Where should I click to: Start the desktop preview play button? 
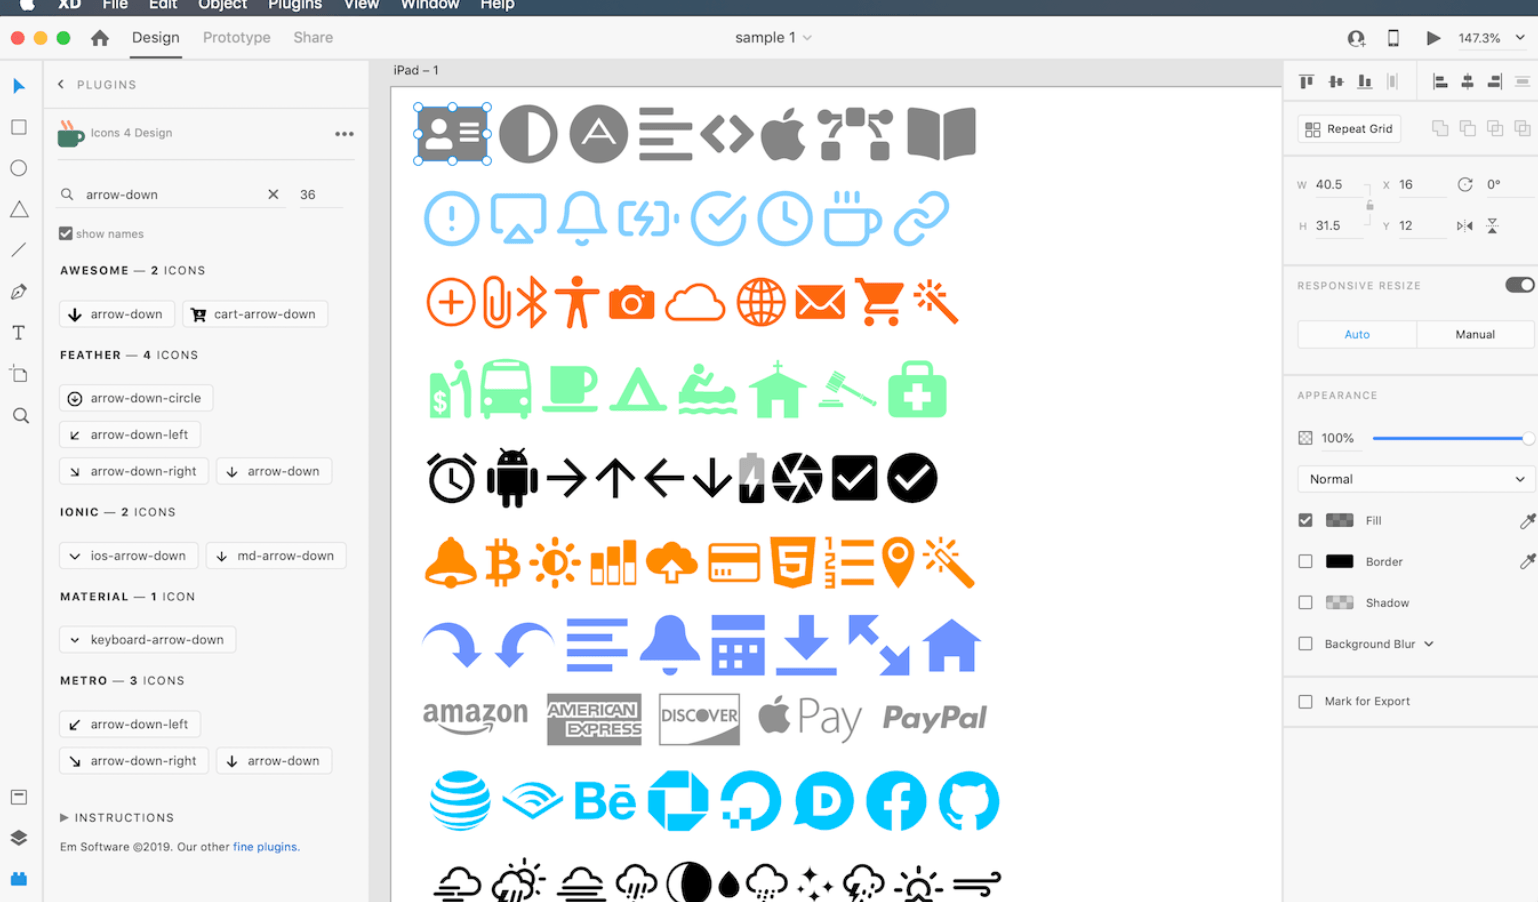[x=1433, y=38]
